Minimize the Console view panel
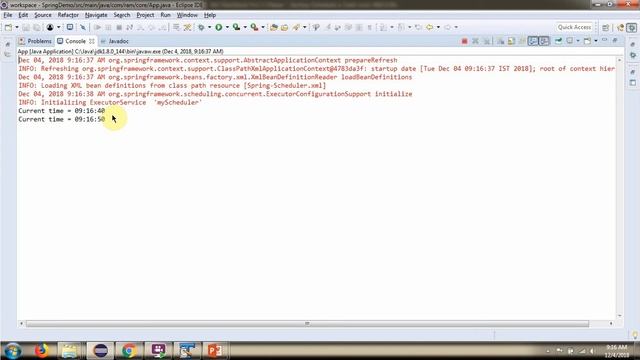Screen dimensions: 640x360 604,40
